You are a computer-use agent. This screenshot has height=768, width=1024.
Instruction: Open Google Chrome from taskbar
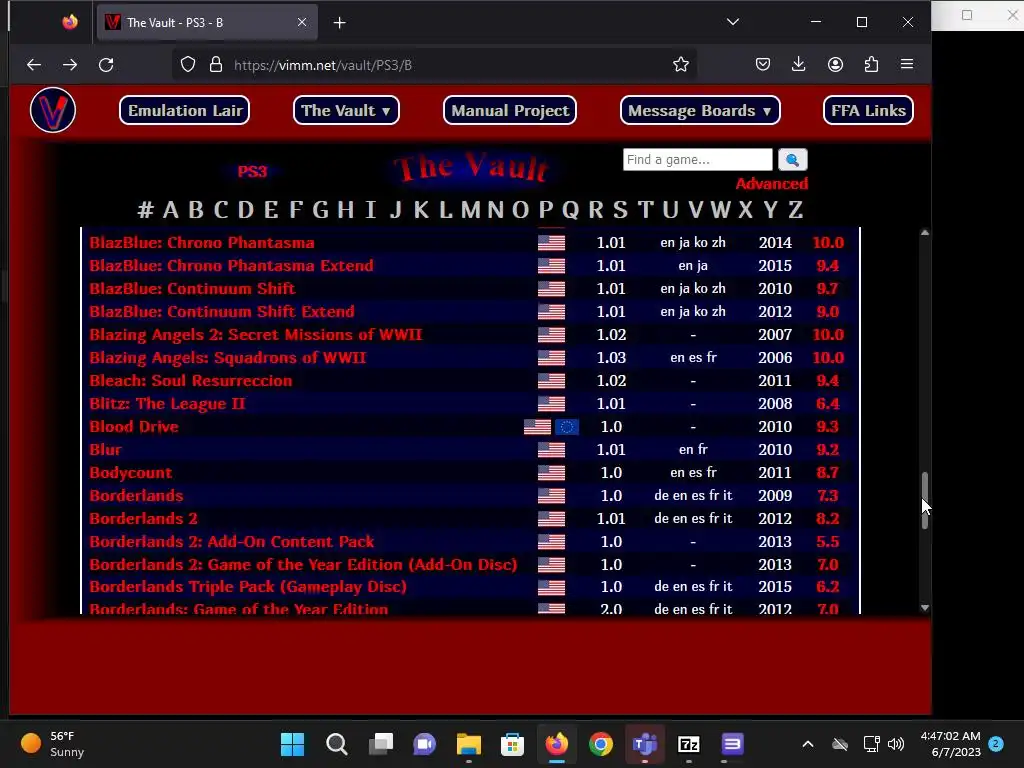[x=601, y=744]
